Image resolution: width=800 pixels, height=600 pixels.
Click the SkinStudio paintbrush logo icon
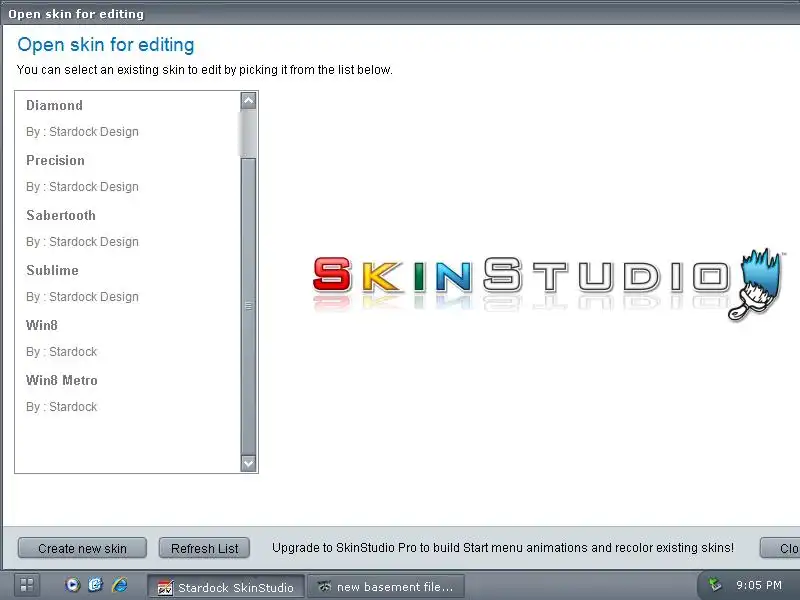(755, 285)
